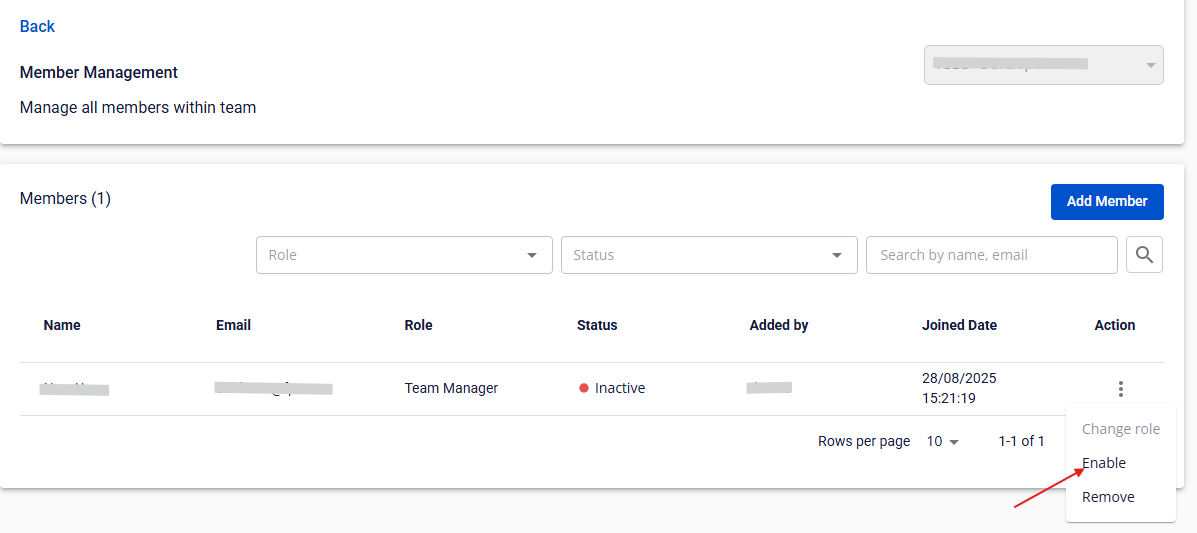Focus the Search by name, email field
Image resolution: width=1197 pixels, height=533 pixels.
(991, 255)
